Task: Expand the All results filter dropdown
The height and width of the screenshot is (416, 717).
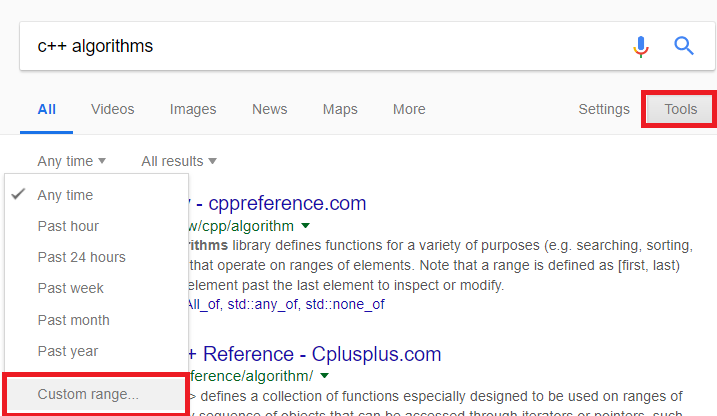Action: click(x=179, y=161)
